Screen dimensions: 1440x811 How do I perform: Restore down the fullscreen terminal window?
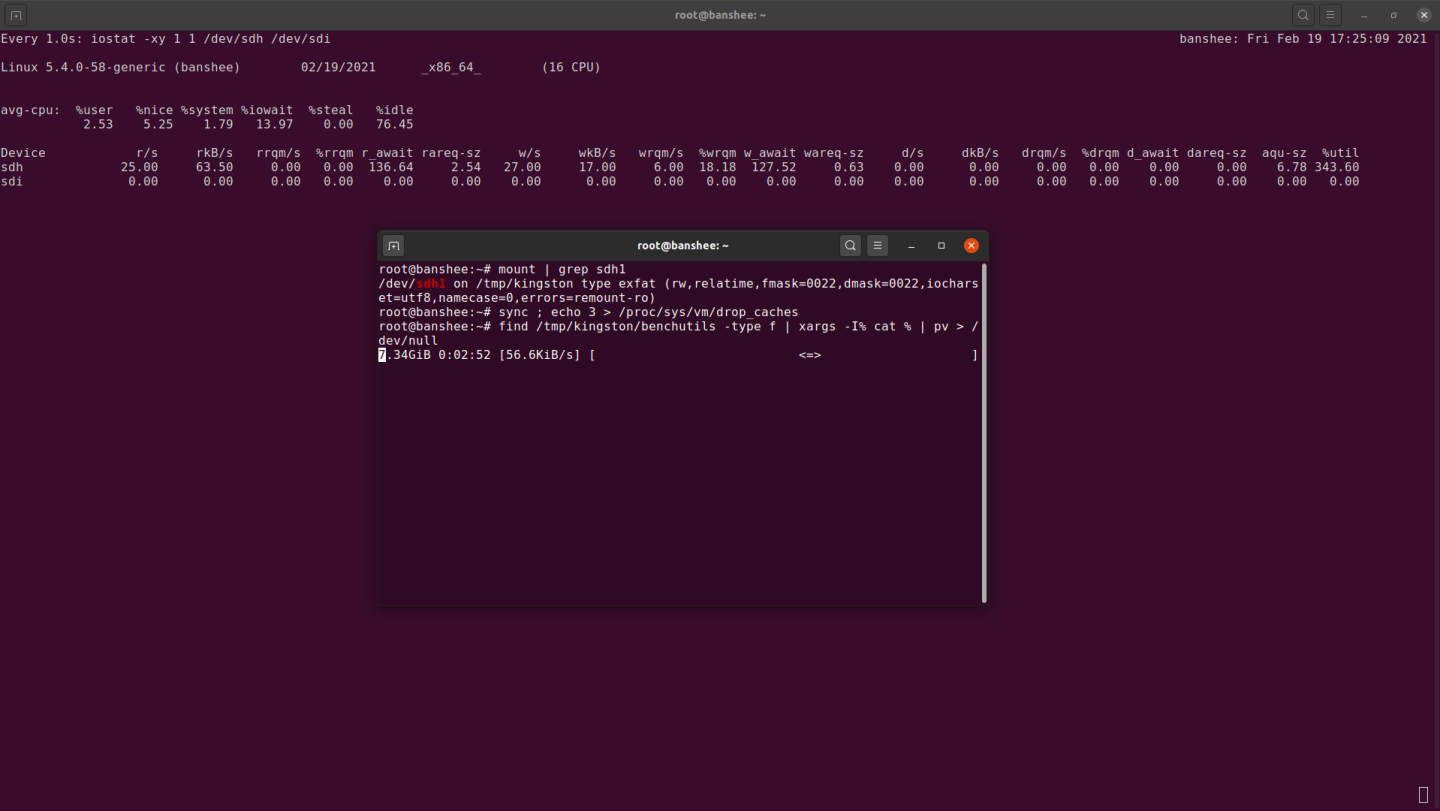click(x=1394, y=15)
